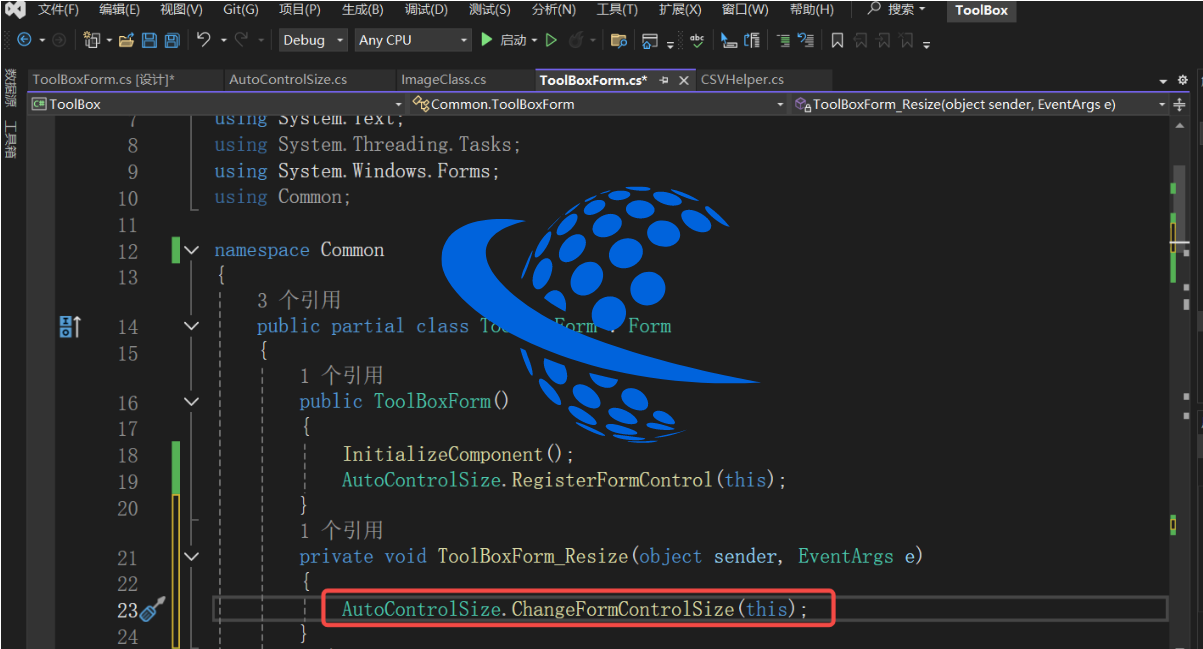The height and width of the screenshot is (649, 1203).
Task: Collapse the ToolBoxForm_Resize method block
Action: (191, 556)
